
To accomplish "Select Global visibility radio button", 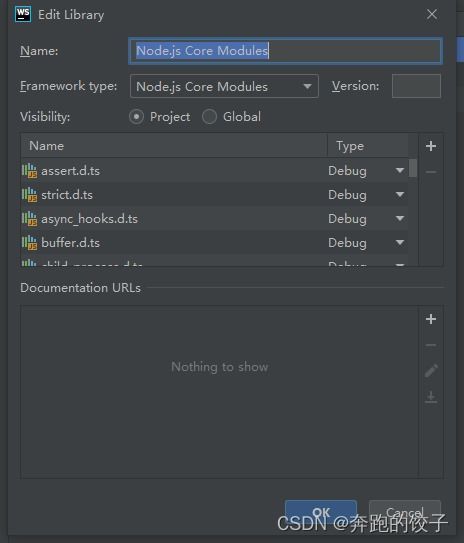I will pyautogui.click(x=209, y=117).
